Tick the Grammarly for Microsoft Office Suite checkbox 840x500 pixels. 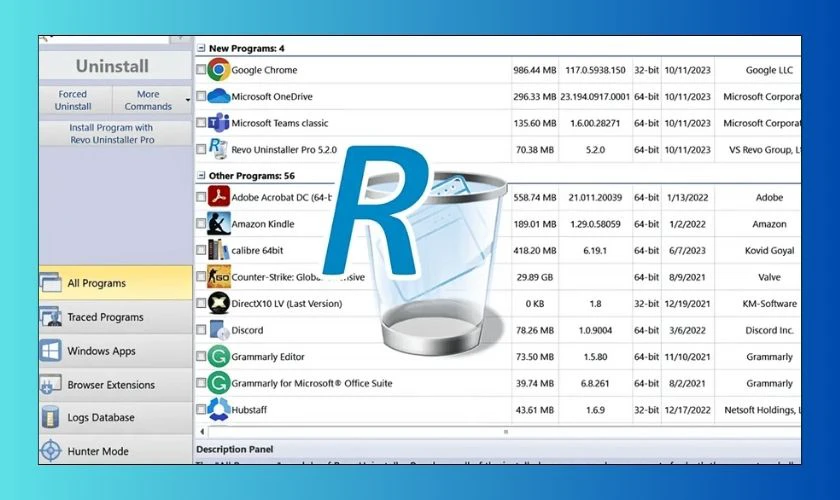click(x=201, y=383)
